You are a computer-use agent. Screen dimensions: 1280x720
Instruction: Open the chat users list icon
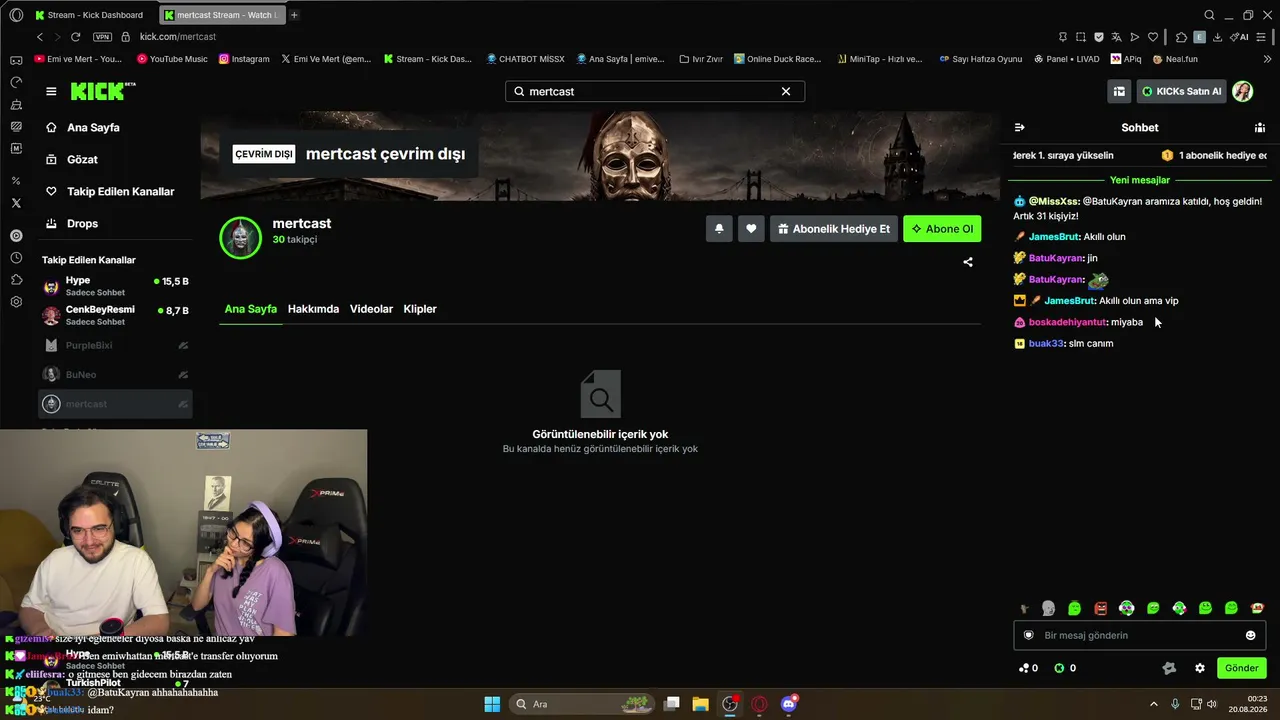tap(1260, 128)
